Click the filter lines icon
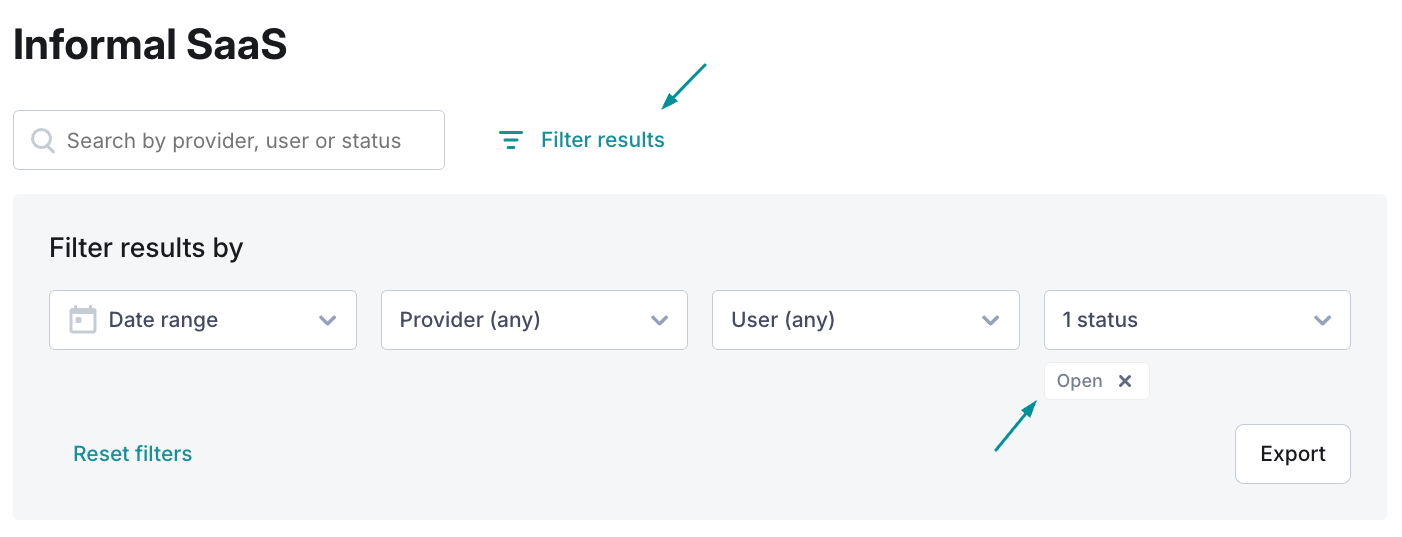The height and width of the screenshot is (537, 1402). click(511, 140)
